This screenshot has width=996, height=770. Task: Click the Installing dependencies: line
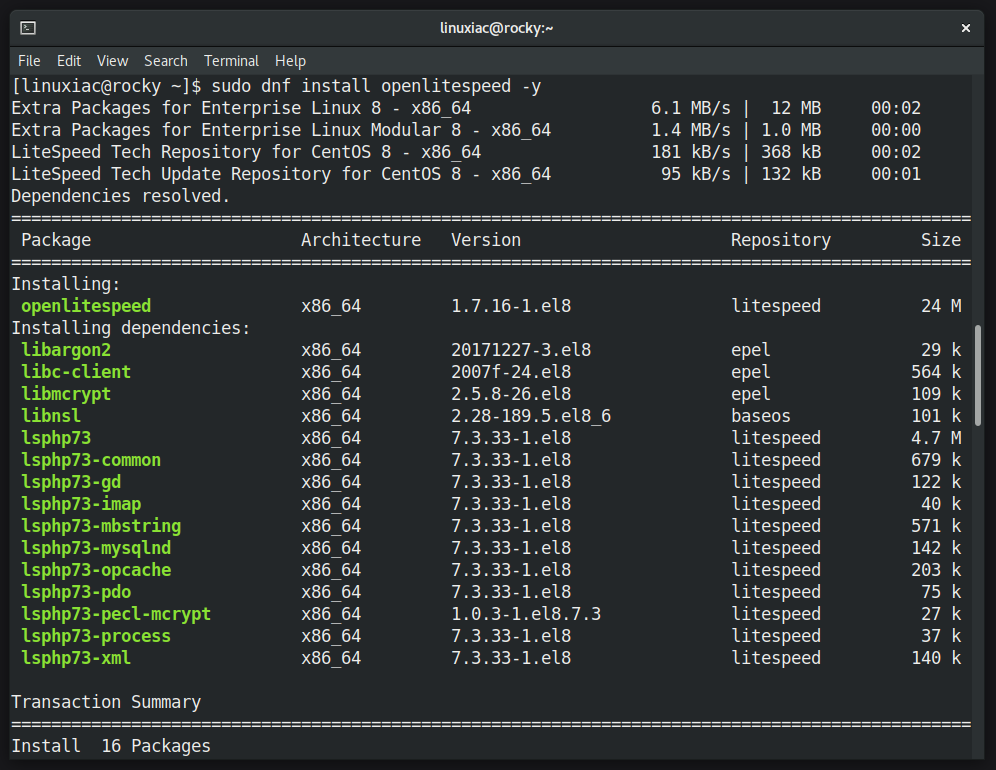click(131, 328)
